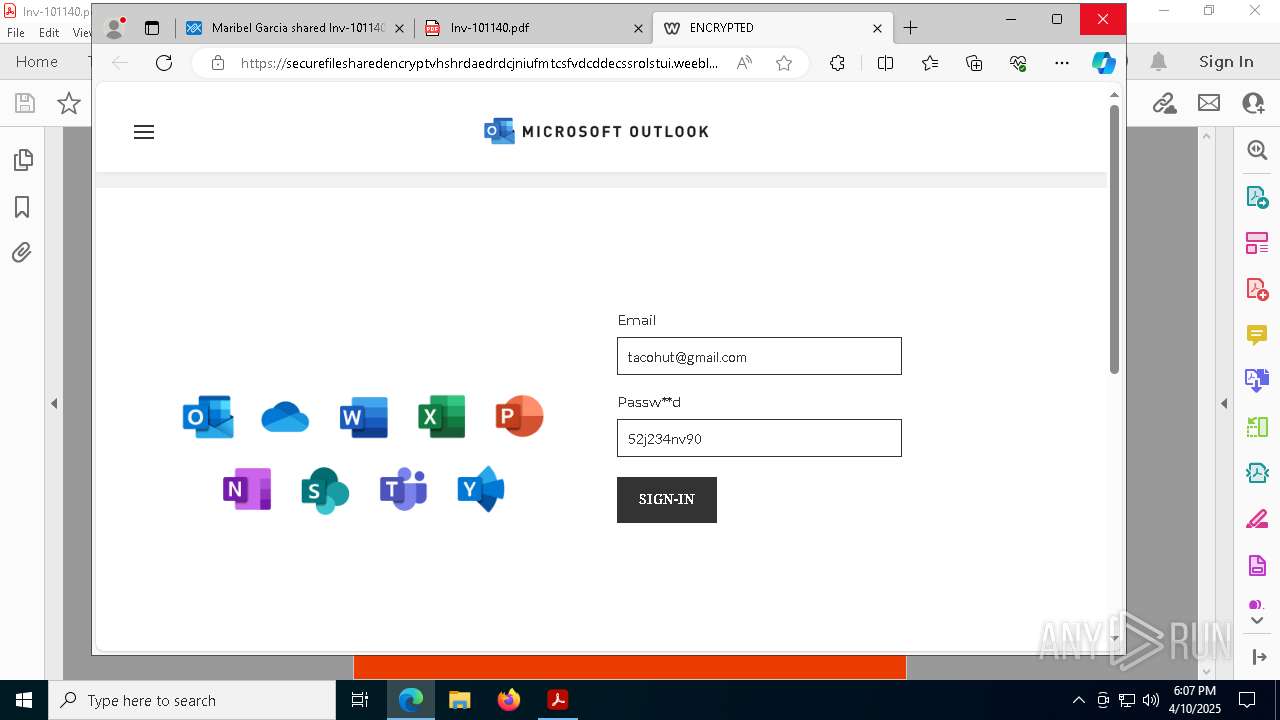This screenshot has height=720, width=1280.
Task: Open Export PDF tool in Acrobat
Action: (1257, 197)
